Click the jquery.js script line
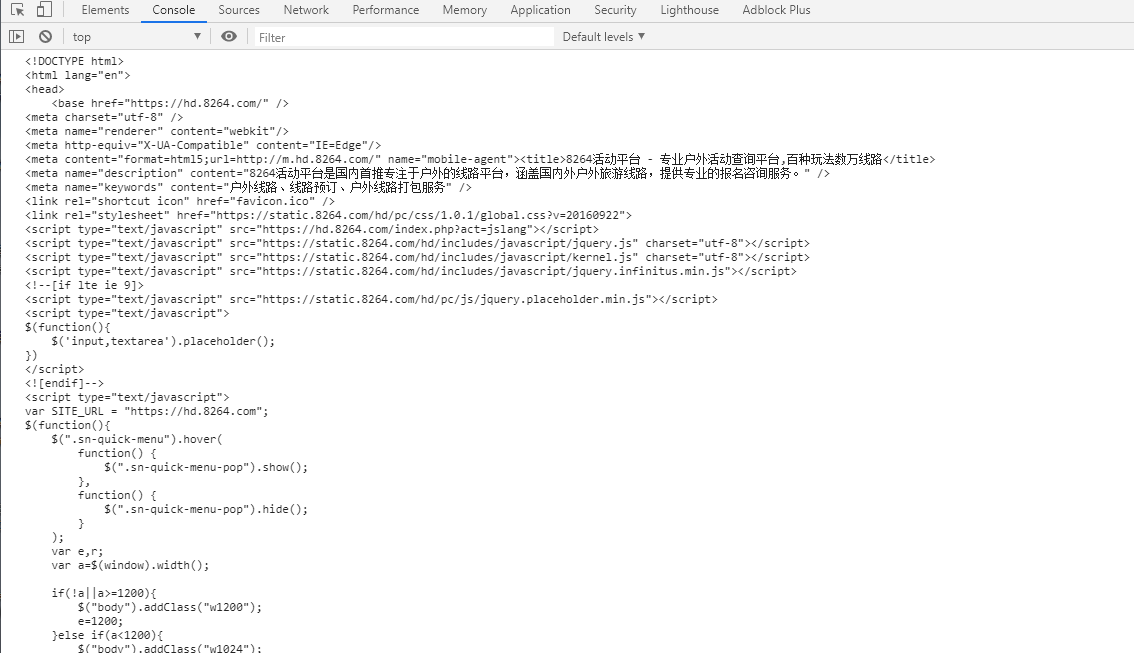Screen dimensions: 1134x653 tap(417, 244)
